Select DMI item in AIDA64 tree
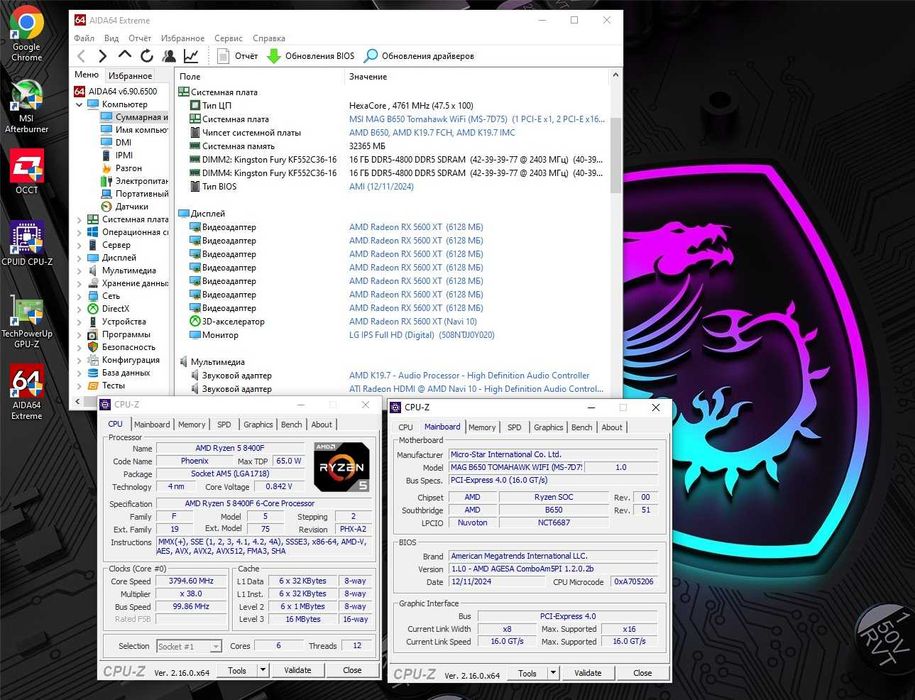Screen dimensions: 915x700 point(117,142)
